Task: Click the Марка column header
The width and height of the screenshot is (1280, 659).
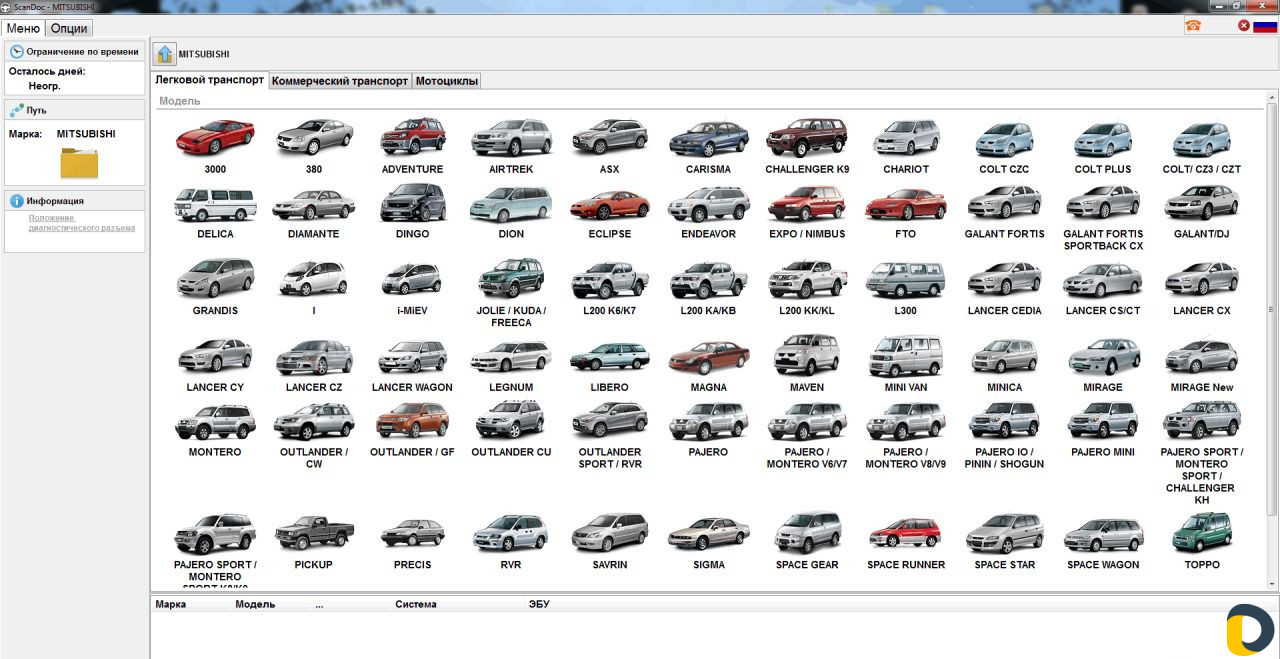Action: point(171,604)
